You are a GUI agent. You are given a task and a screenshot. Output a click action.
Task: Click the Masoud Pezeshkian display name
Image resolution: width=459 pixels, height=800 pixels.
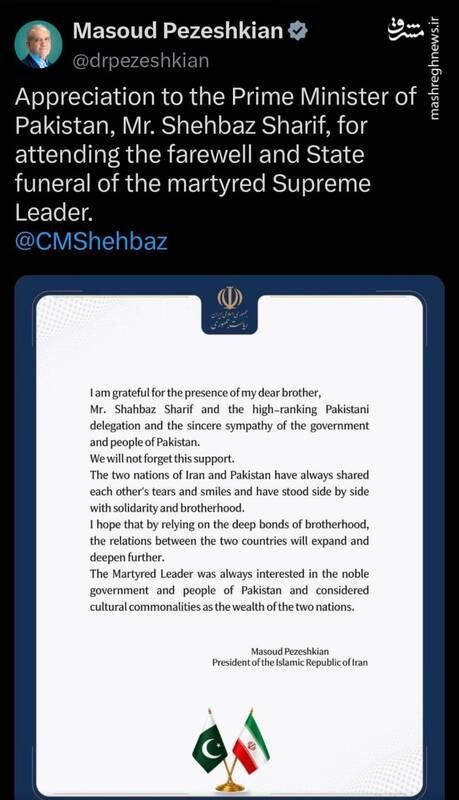[x=178, y=31]
